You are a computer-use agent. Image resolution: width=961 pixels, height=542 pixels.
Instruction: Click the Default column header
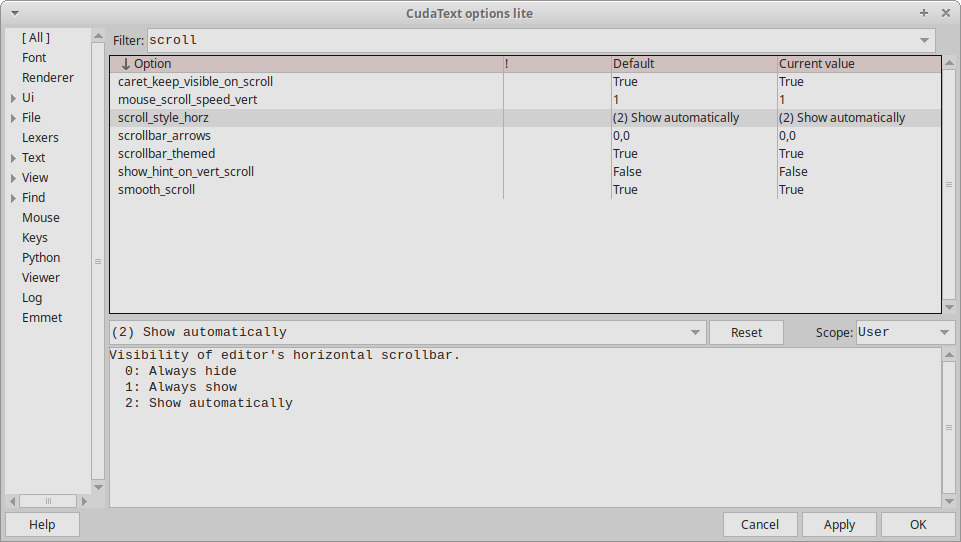tap(694, 64)
